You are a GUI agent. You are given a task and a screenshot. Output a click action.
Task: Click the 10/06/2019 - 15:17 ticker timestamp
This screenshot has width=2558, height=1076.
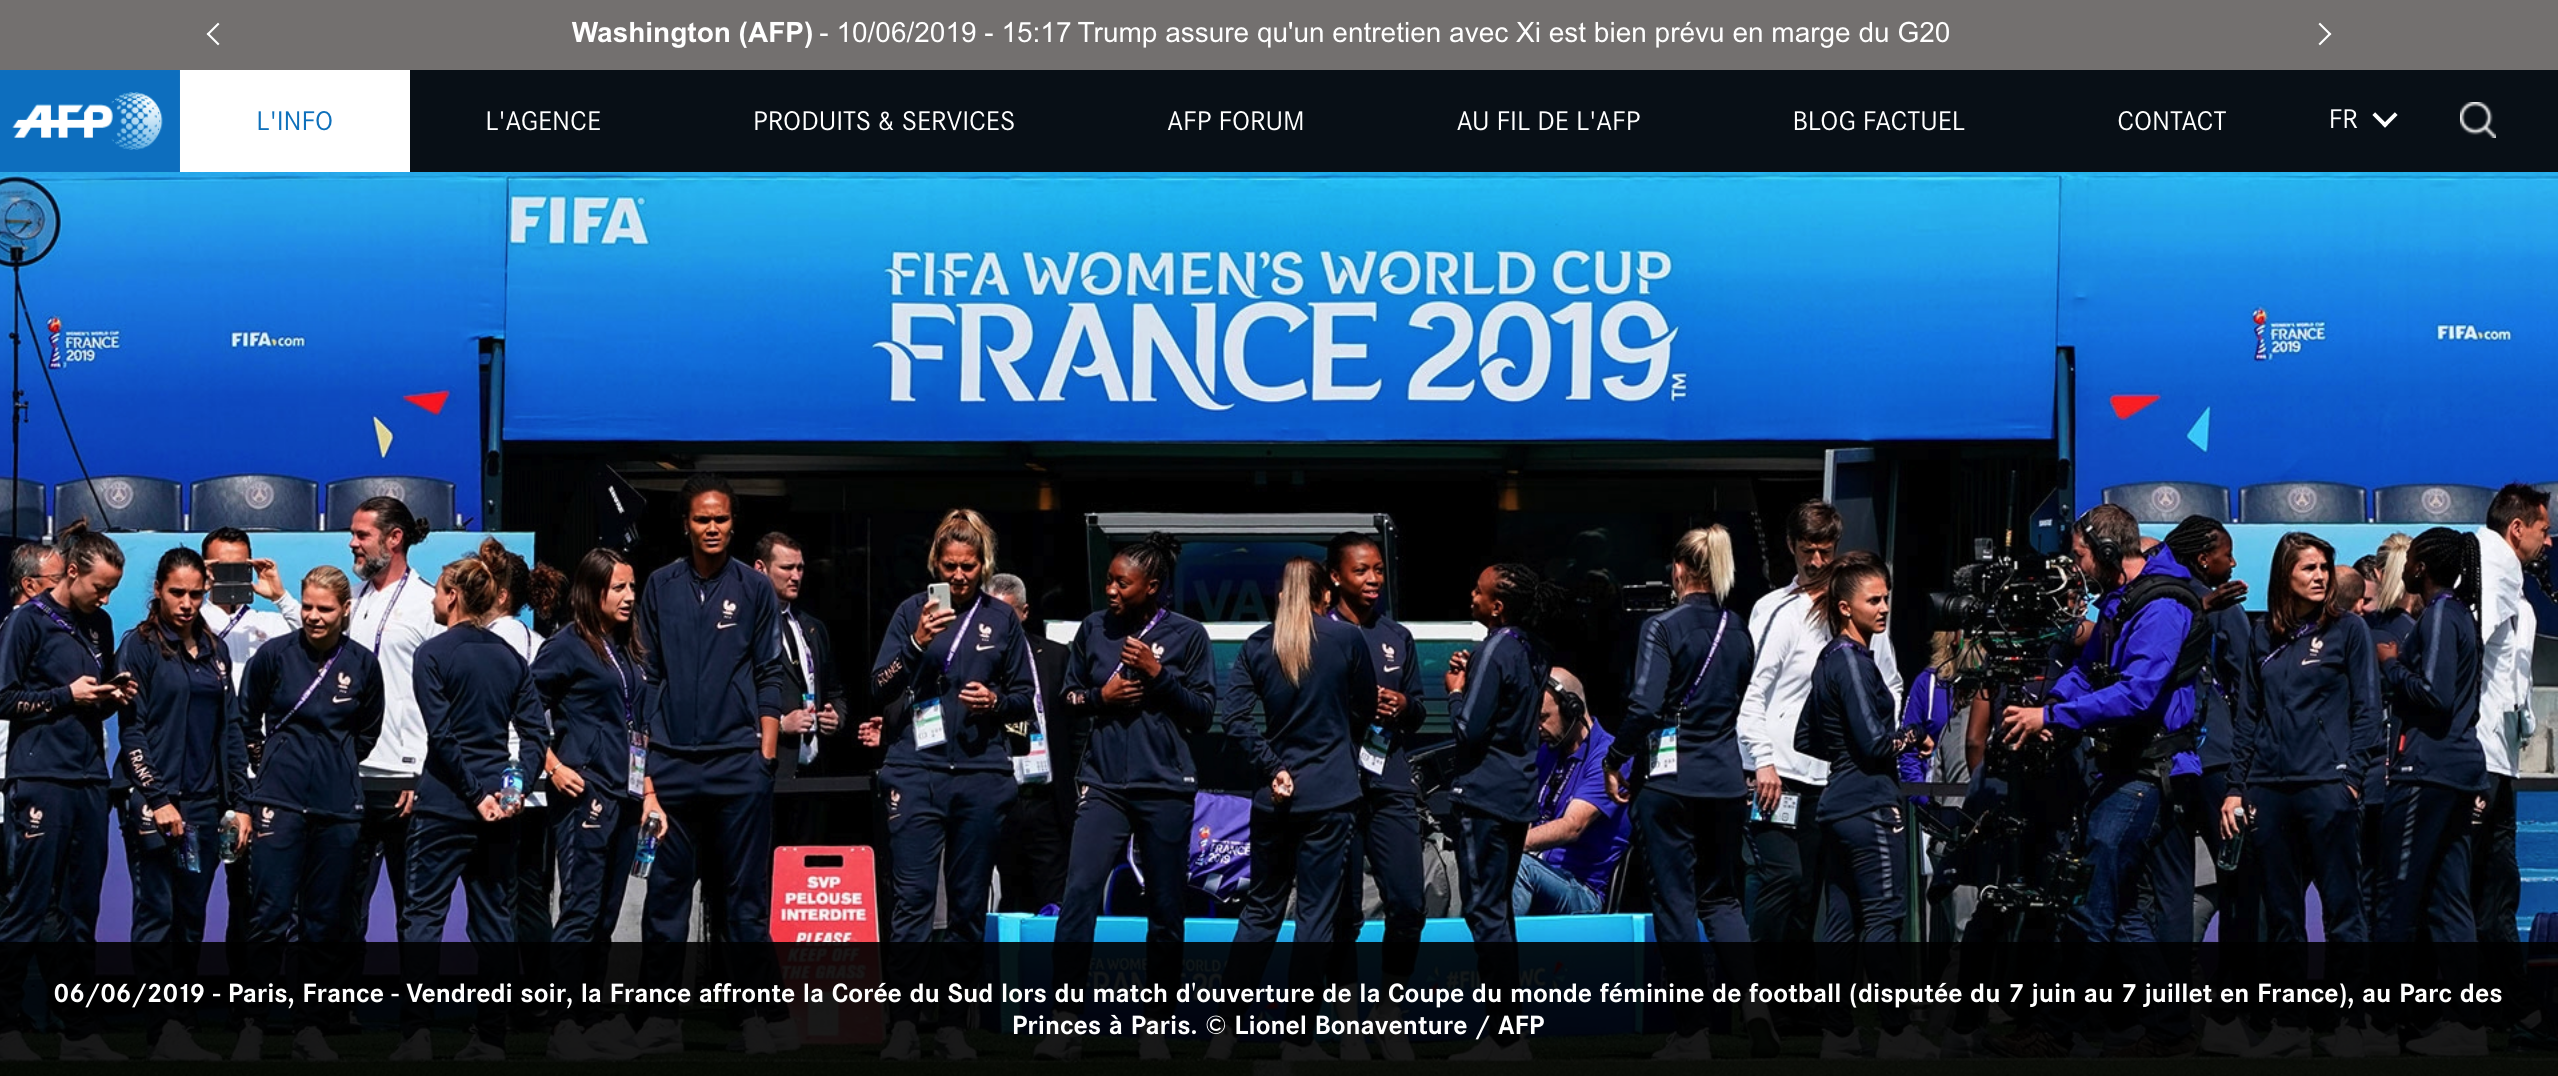(x=953, y=33)
